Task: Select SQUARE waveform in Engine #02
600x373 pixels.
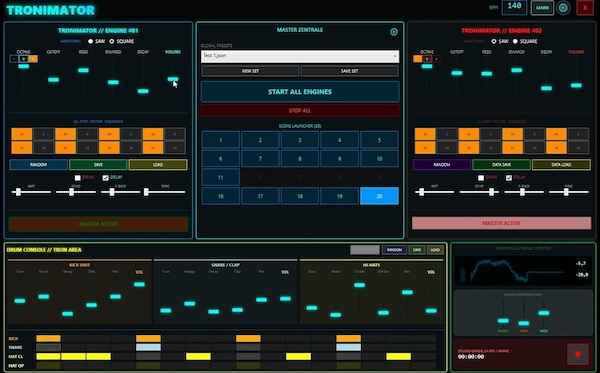Action: (x=515, y=41)
